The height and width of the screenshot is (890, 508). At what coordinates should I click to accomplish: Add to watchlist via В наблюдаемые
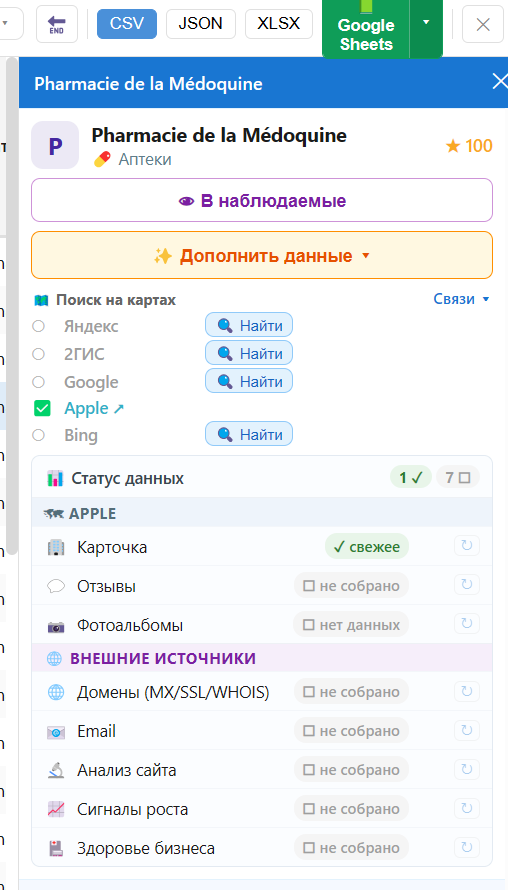pyautogui.click(x=262, y=200)
